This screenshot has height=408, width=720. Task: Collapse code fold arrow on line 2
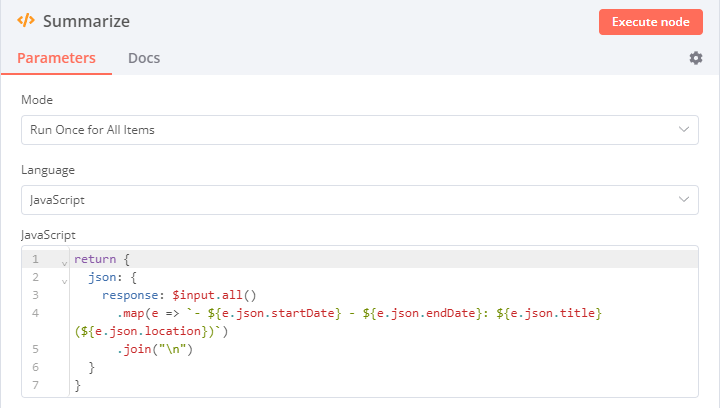tap(64, 281)
